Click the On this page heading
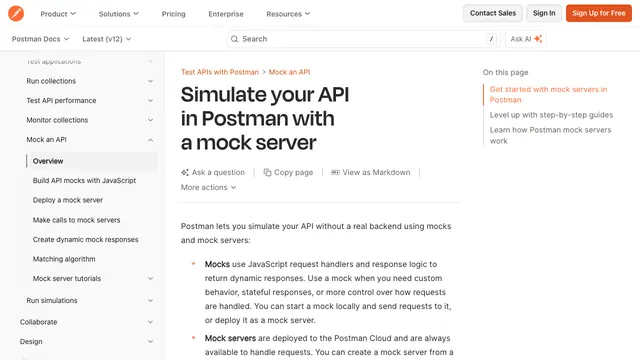 505,73
